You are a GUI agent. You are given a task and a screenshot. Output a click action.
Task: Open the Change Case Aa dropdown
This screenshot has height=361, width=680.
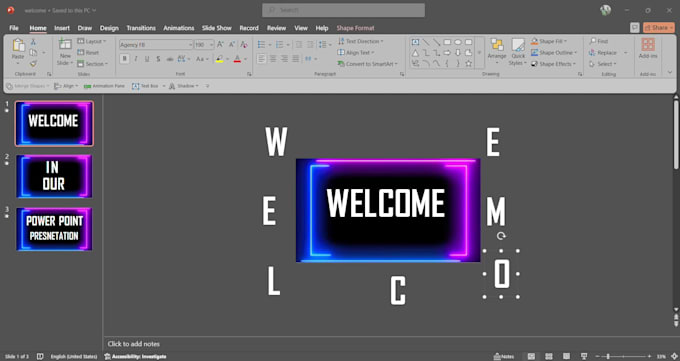(x=202, y=59)
